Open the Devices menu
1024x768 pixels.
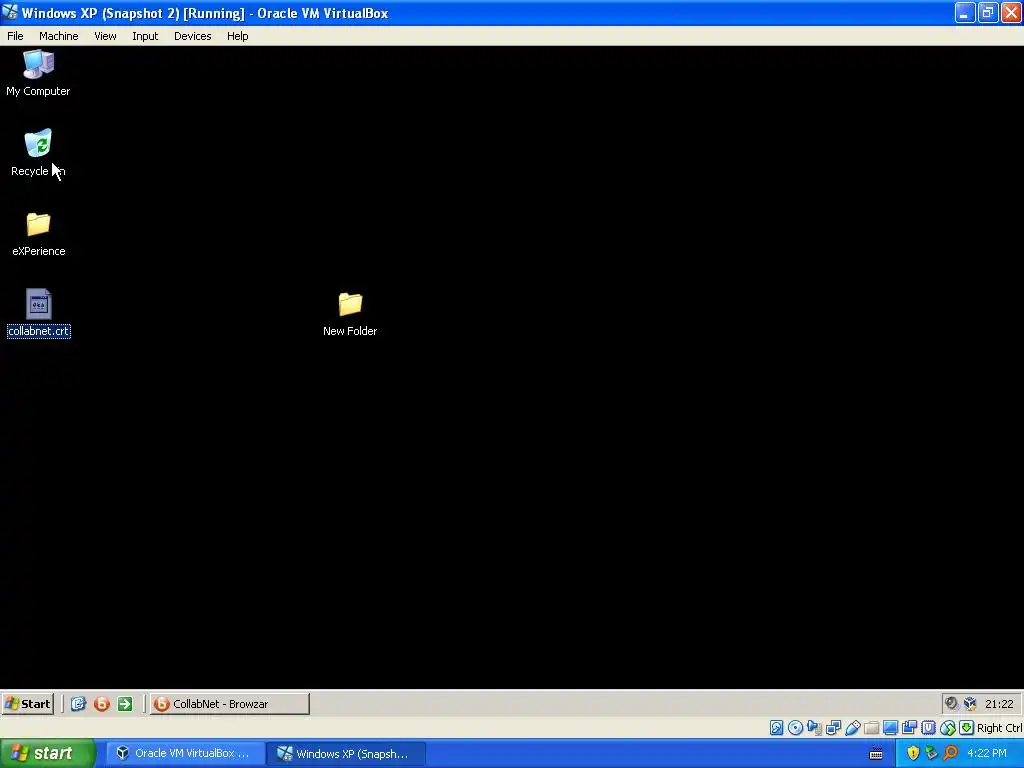pos(193,36)
